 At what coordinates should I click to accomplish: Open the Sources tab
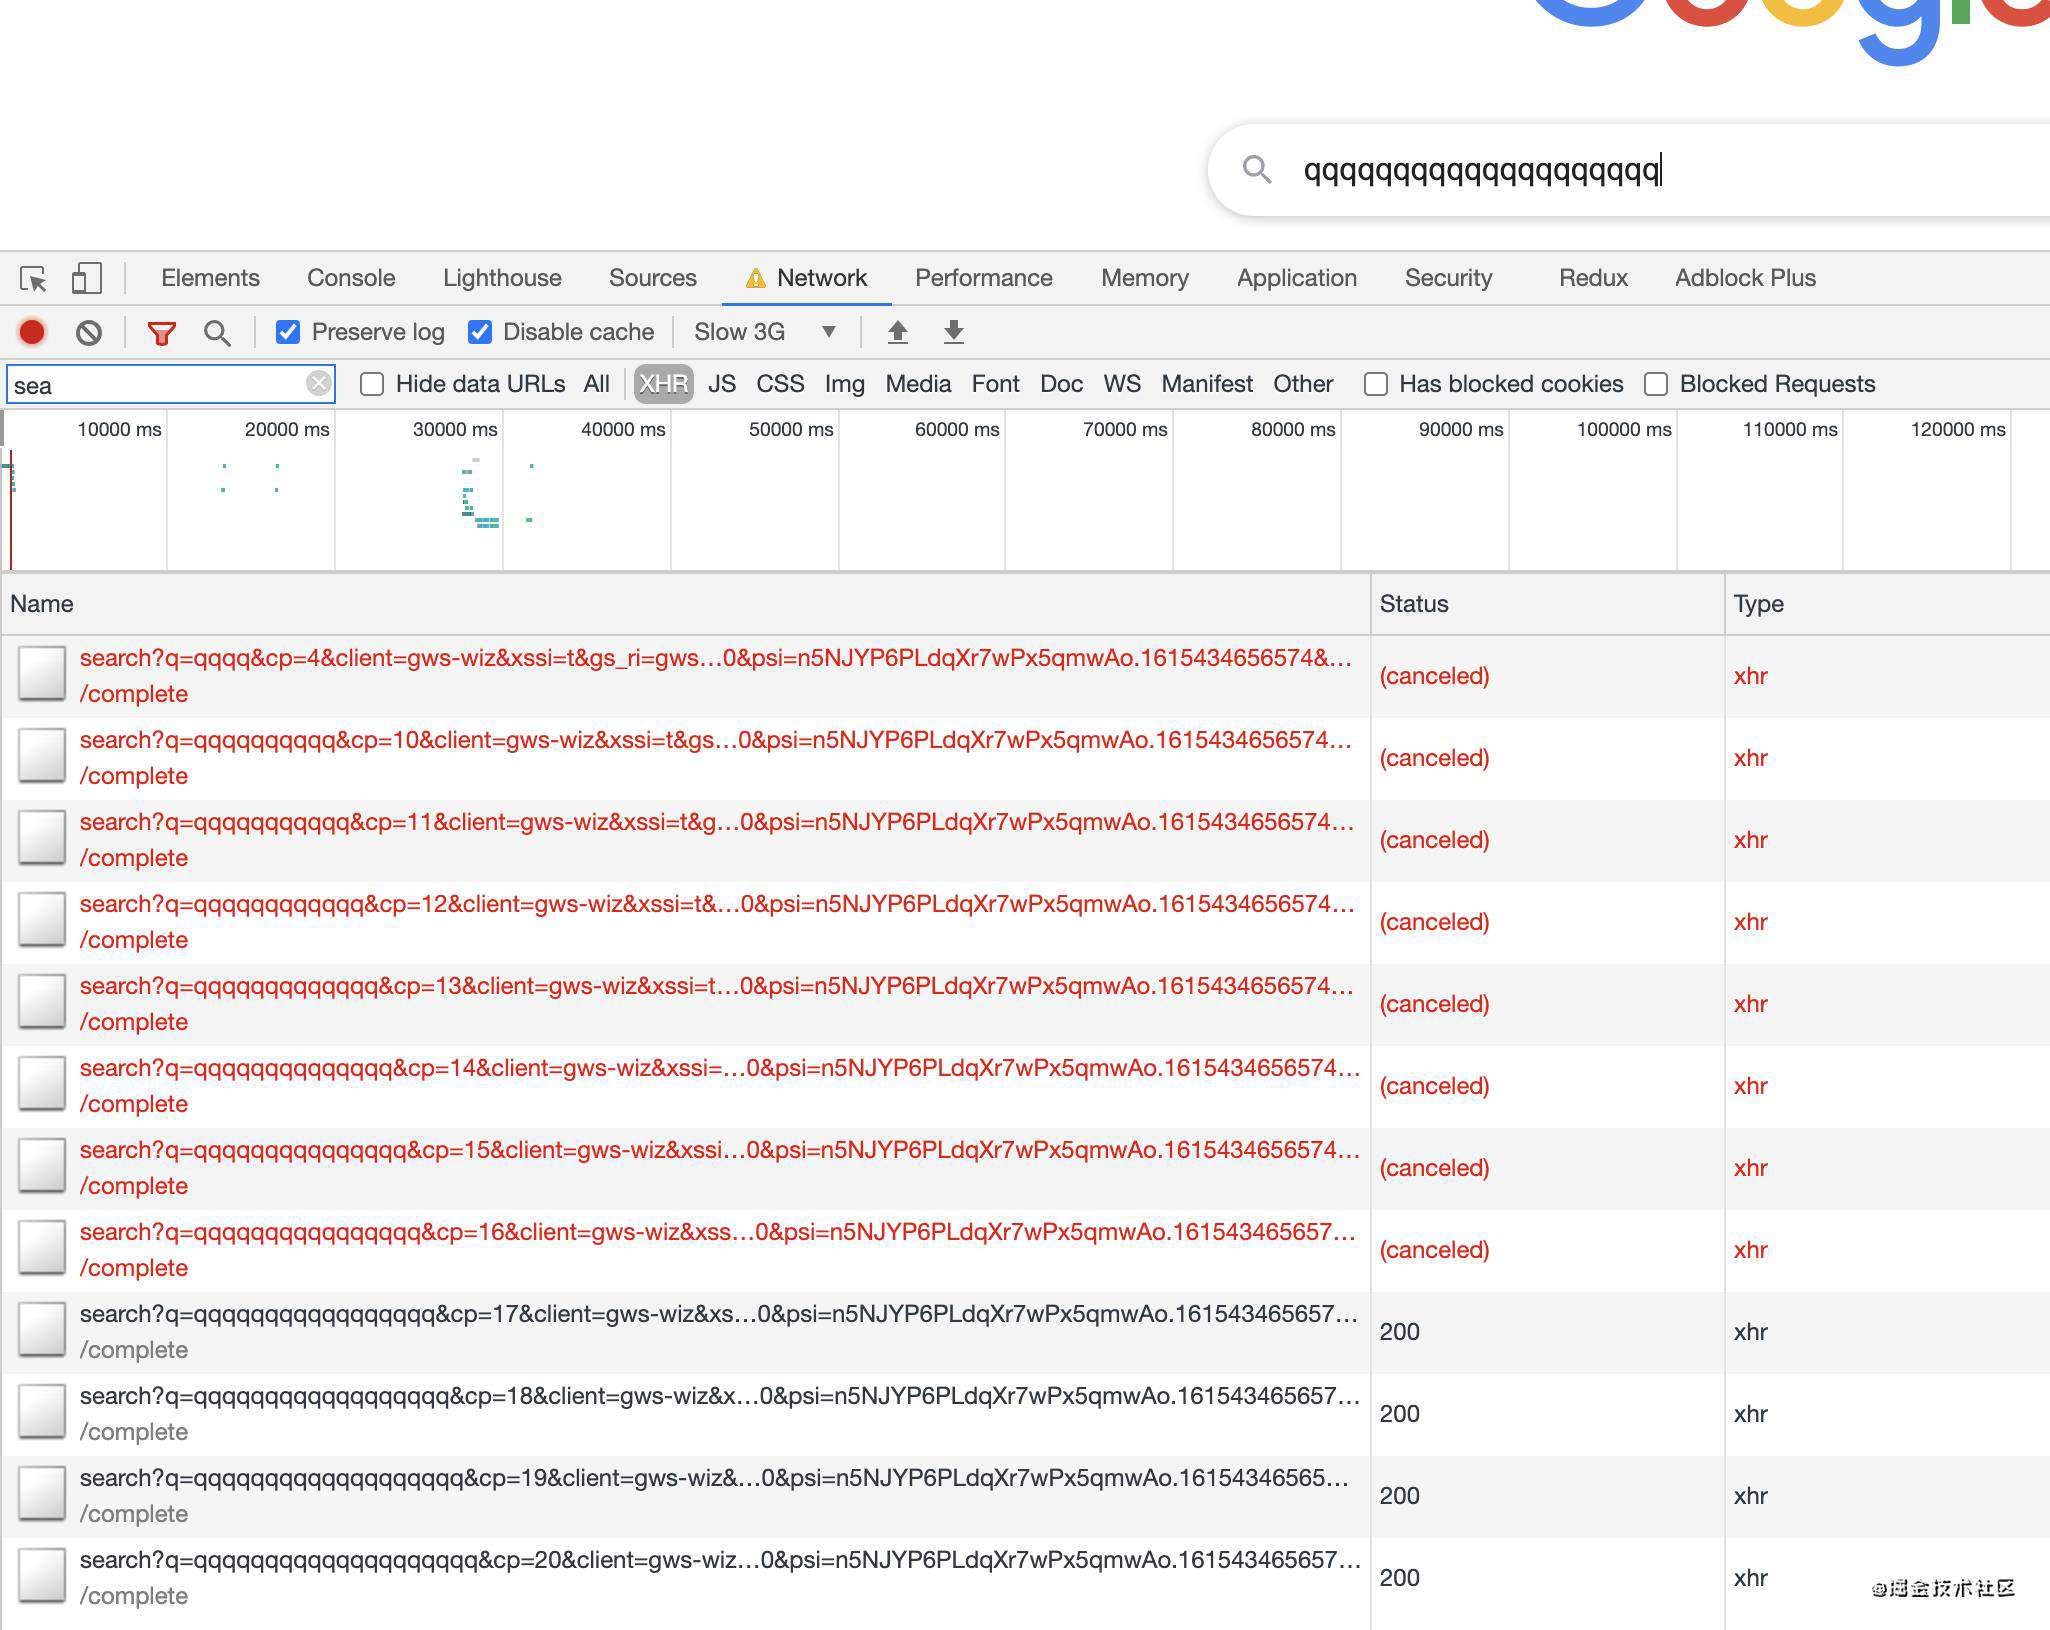tap(653, 278)
